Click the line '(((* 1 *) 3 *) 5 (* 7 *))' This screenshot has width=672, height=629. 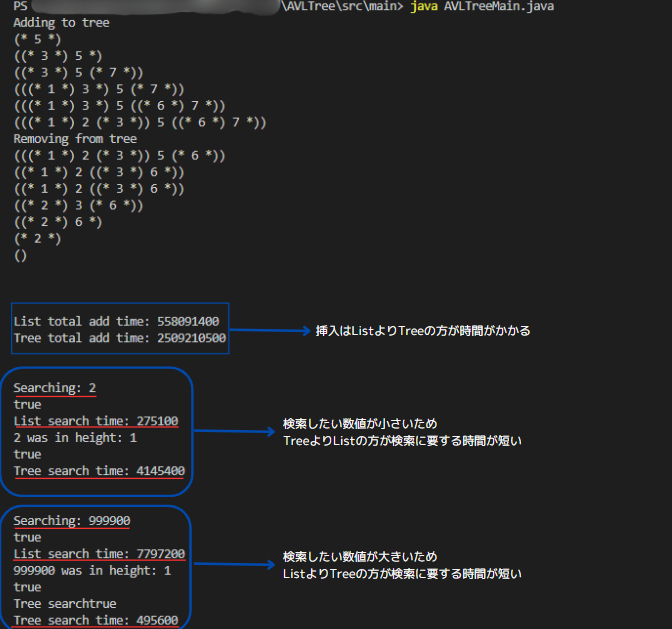pyautogui.click(x=99, y=89)
